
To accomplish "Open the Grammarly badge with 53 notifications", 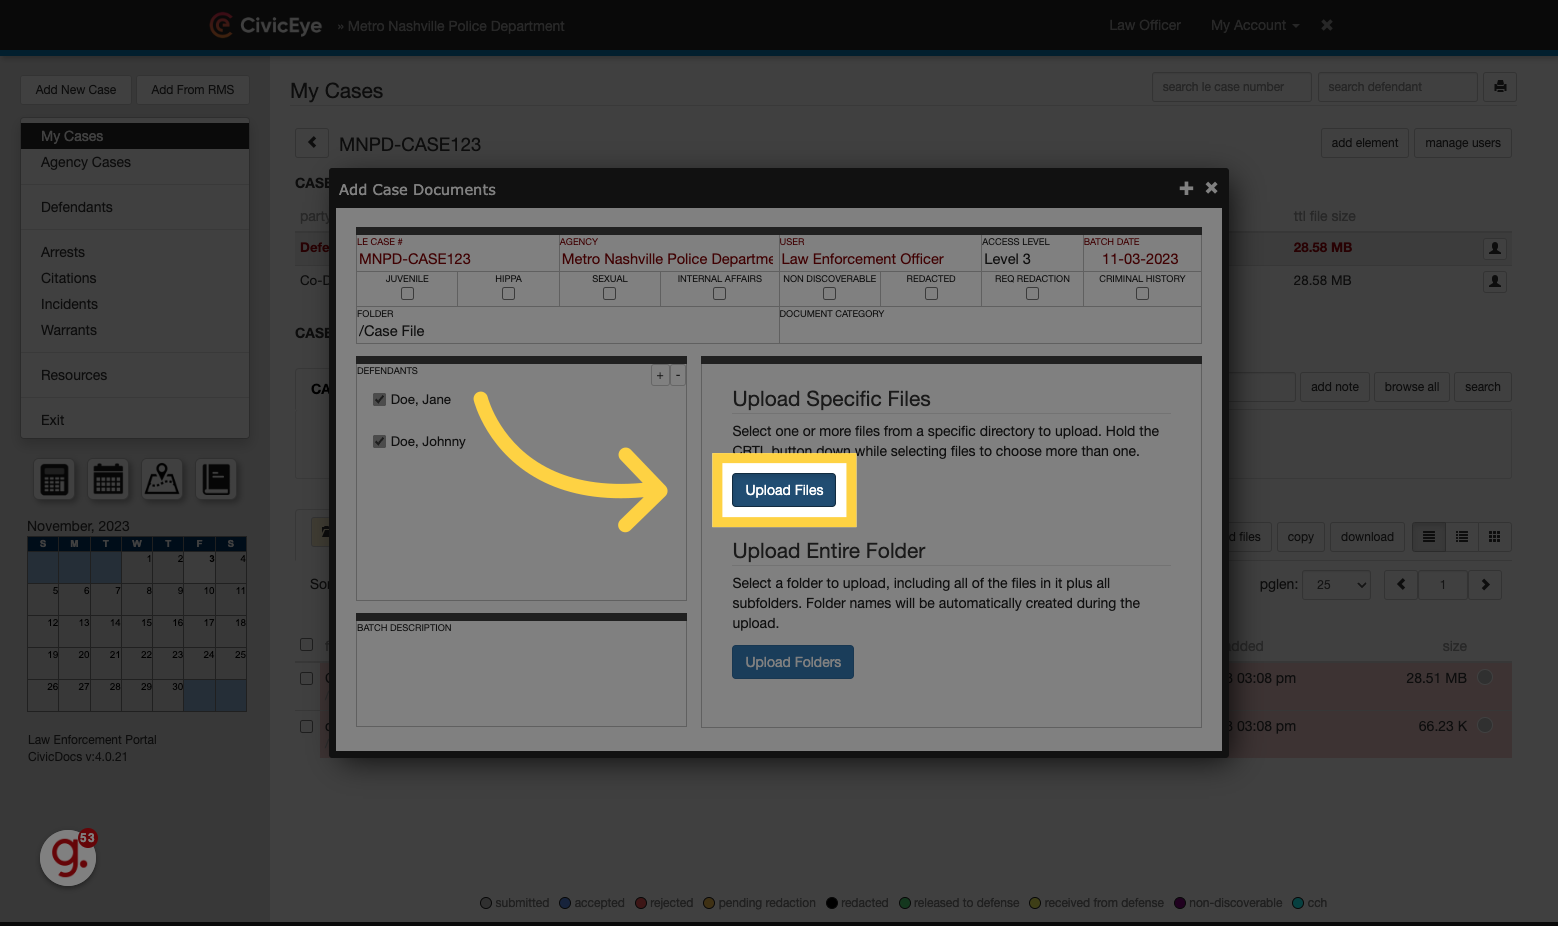I will [x=68, y=857].
